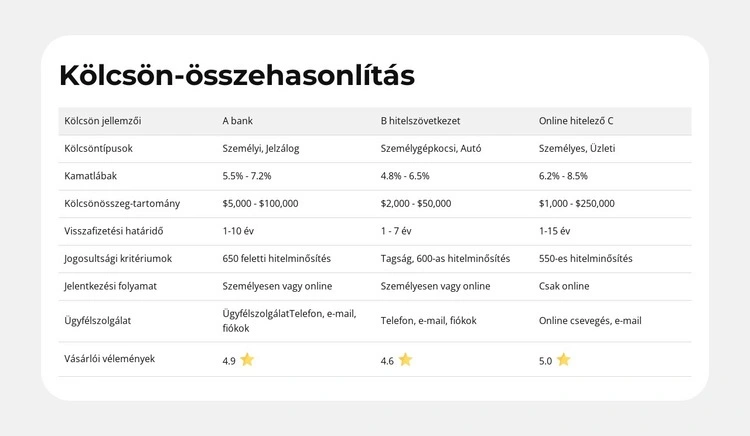Click the Kölcsöntípusok row label

[98, 148]
